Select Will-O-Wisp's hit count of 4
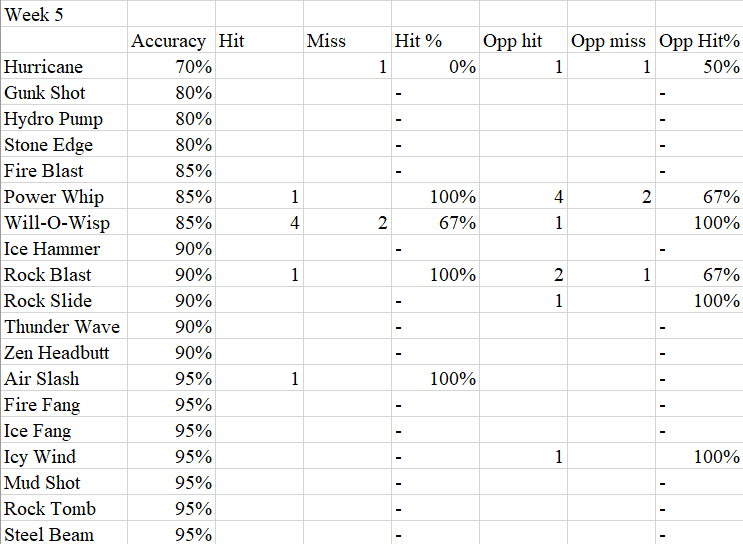 tap(259, 223)
